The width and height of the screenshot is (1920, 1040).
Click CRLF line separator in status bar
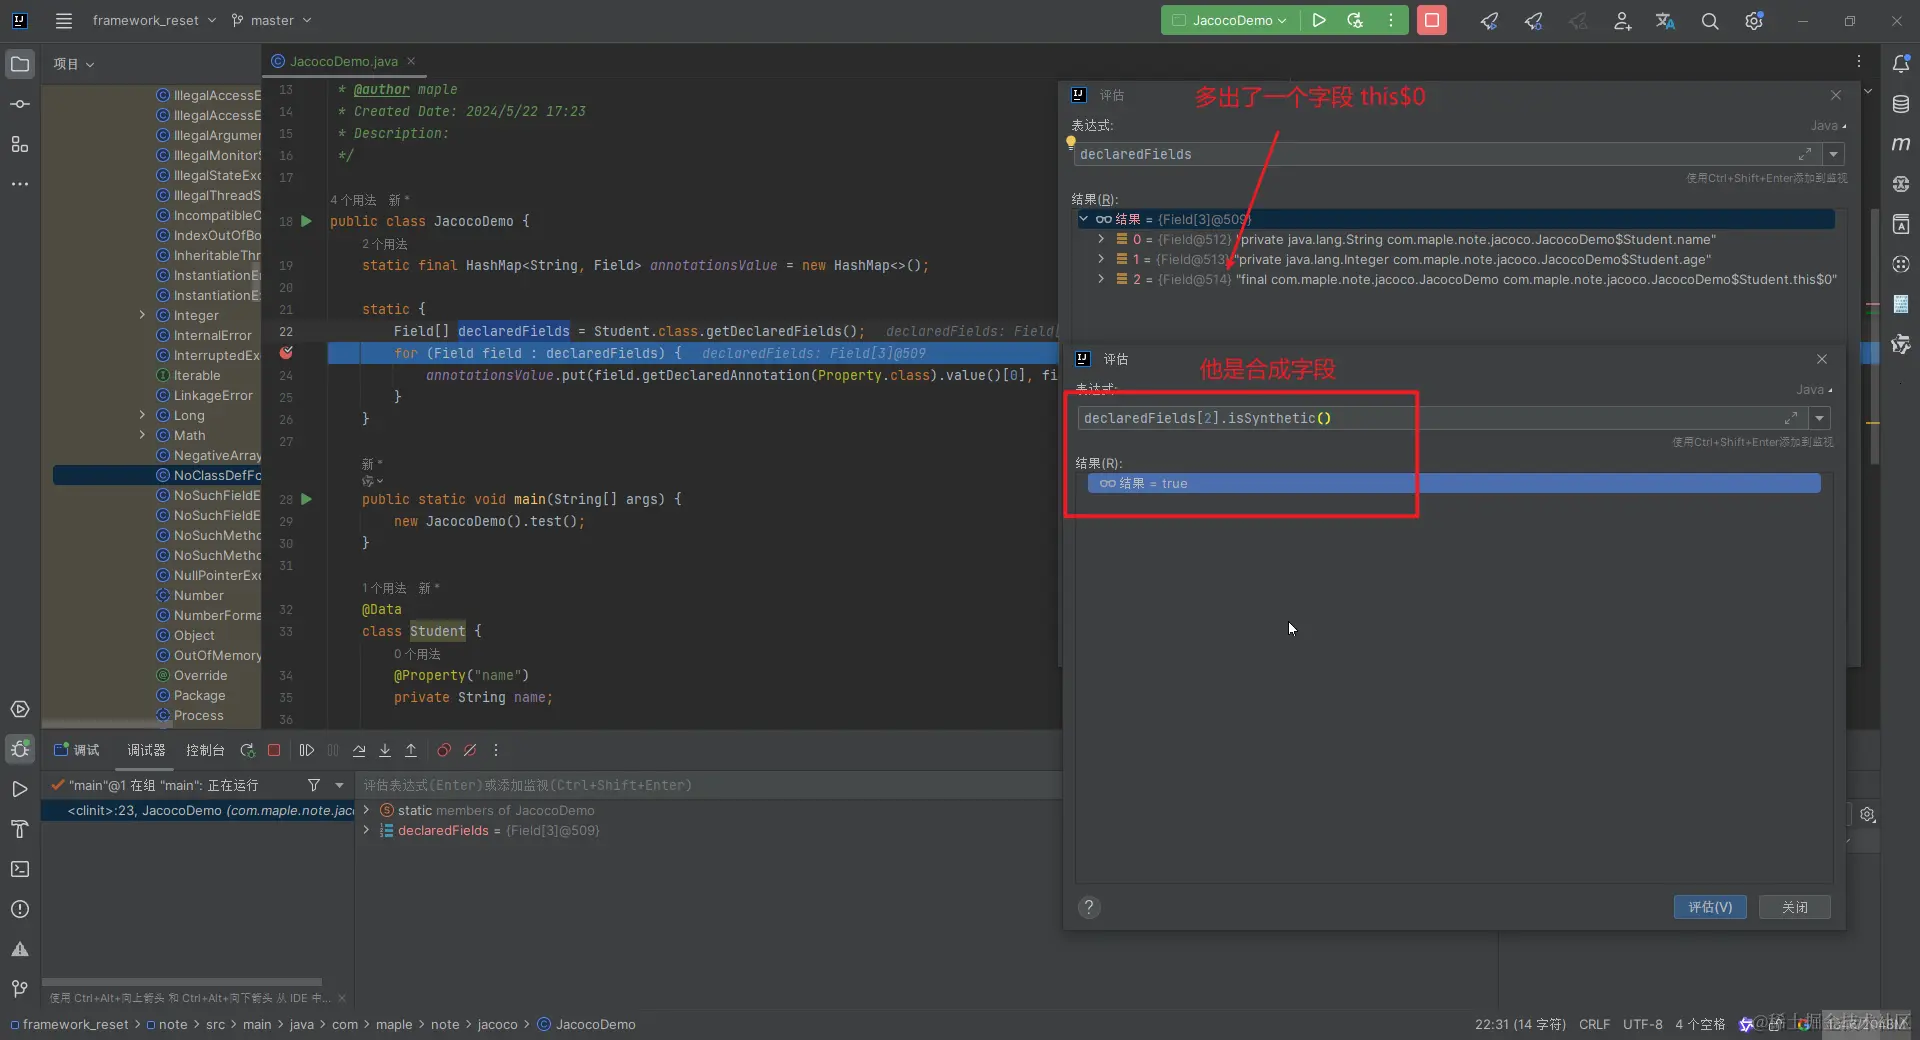[1594, 1024]
